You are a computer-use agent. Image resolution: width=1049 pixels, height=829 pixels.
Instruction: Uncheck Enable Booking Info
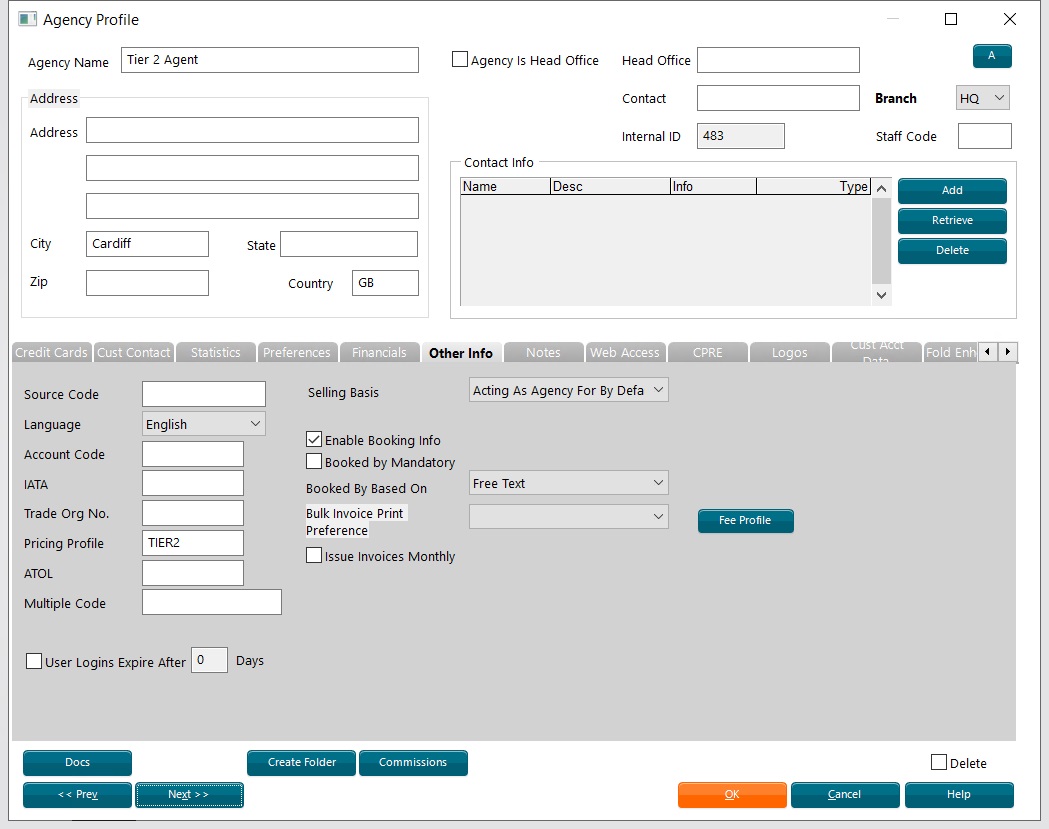tap(314, 440)
